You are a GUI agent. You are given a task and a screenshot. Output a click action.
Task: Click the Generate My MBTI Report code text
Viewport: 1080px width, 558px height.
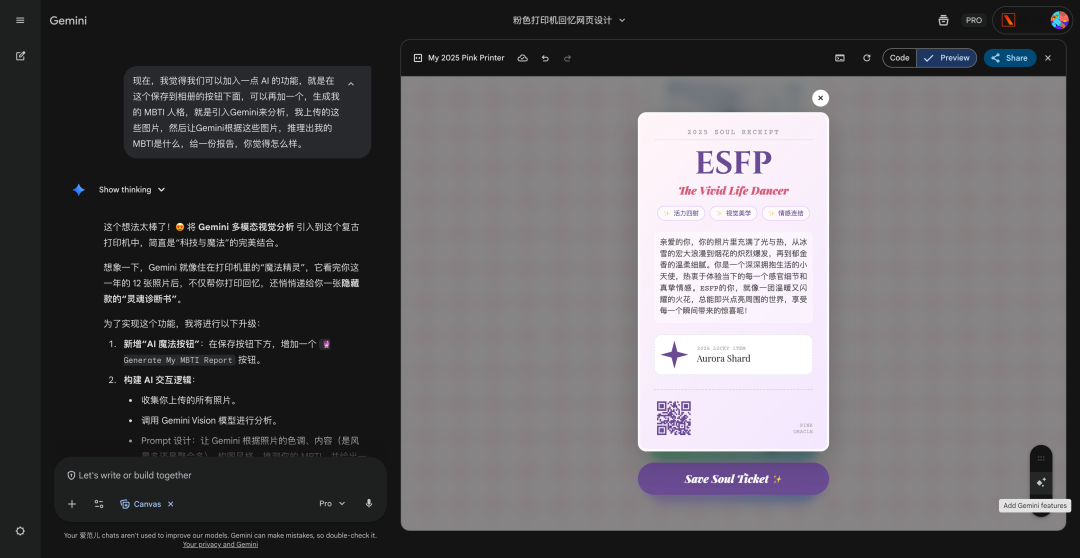click(179, 360)
